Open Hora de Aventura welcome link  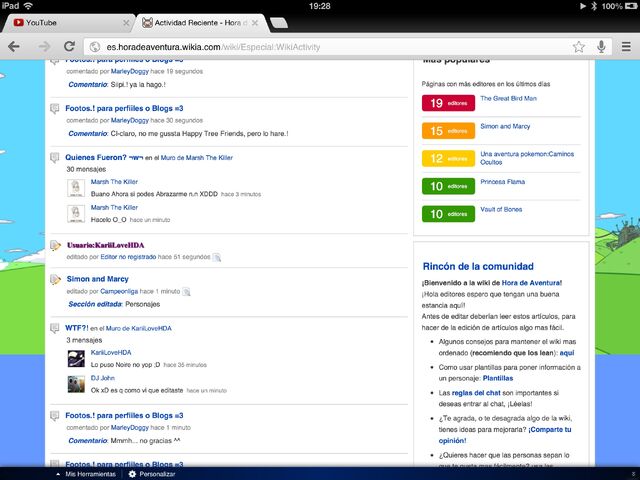(531, 283)
